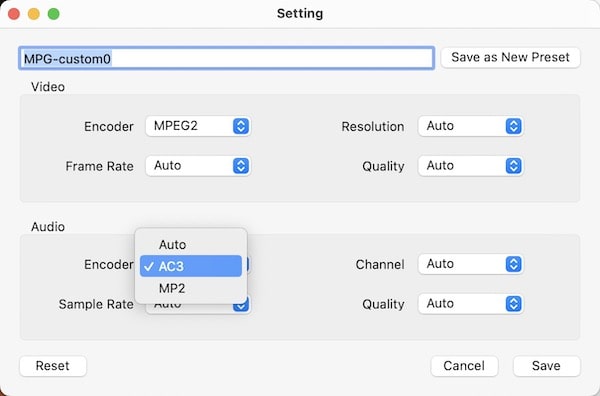Click Save as New Preset button

[510, 57]
